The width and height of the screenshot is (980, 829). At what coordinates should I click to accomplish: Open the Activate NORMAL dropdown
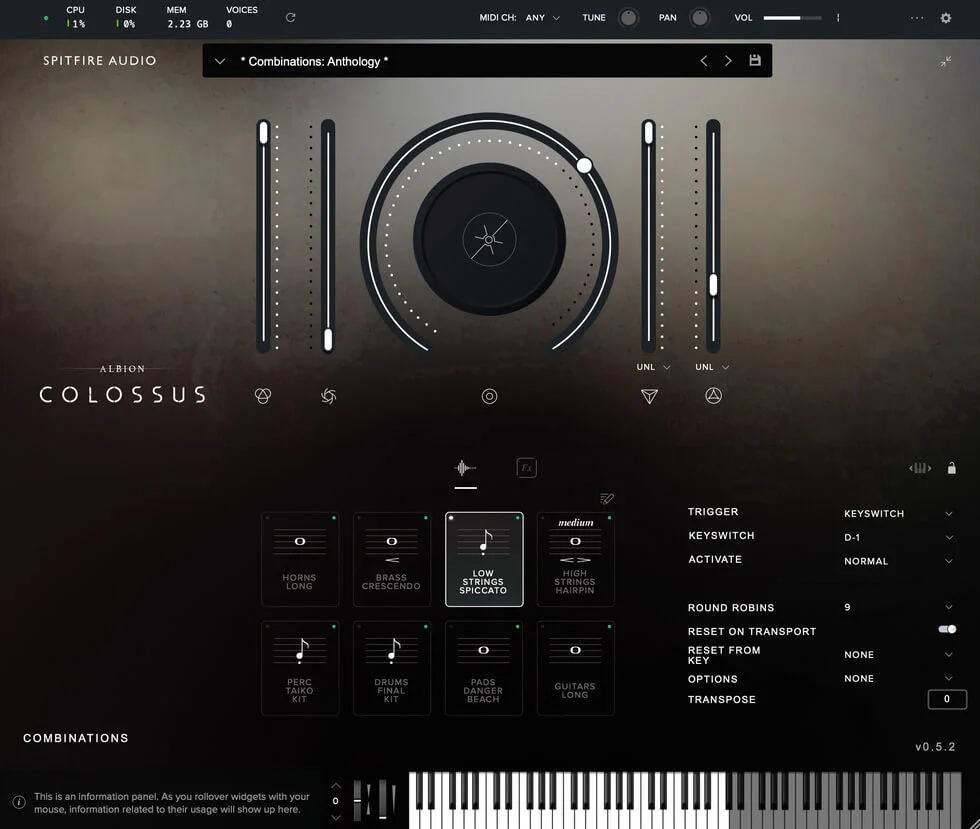click(898, 561)
